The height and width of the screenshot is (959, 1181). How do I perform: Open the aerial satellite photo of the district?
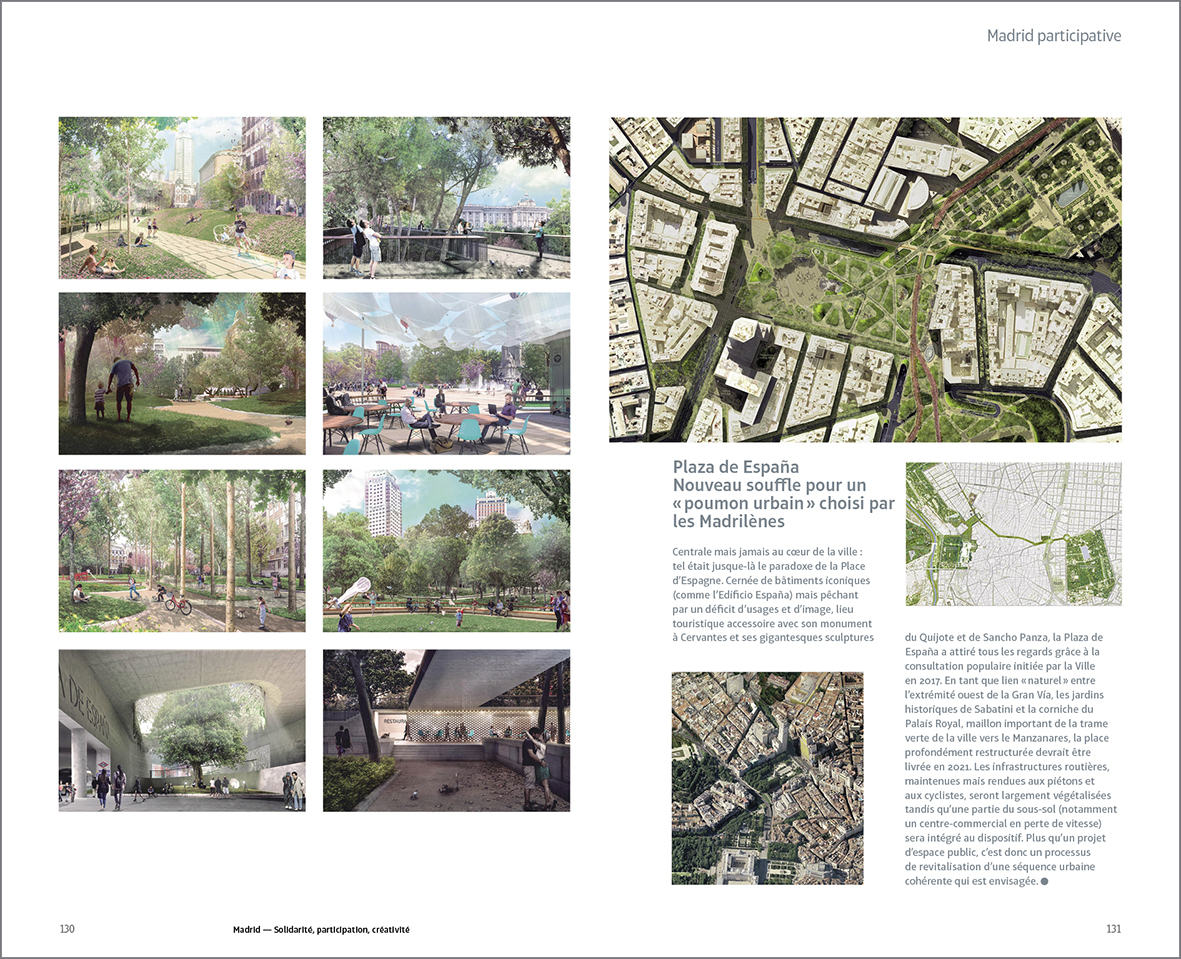tap(767, 778)
